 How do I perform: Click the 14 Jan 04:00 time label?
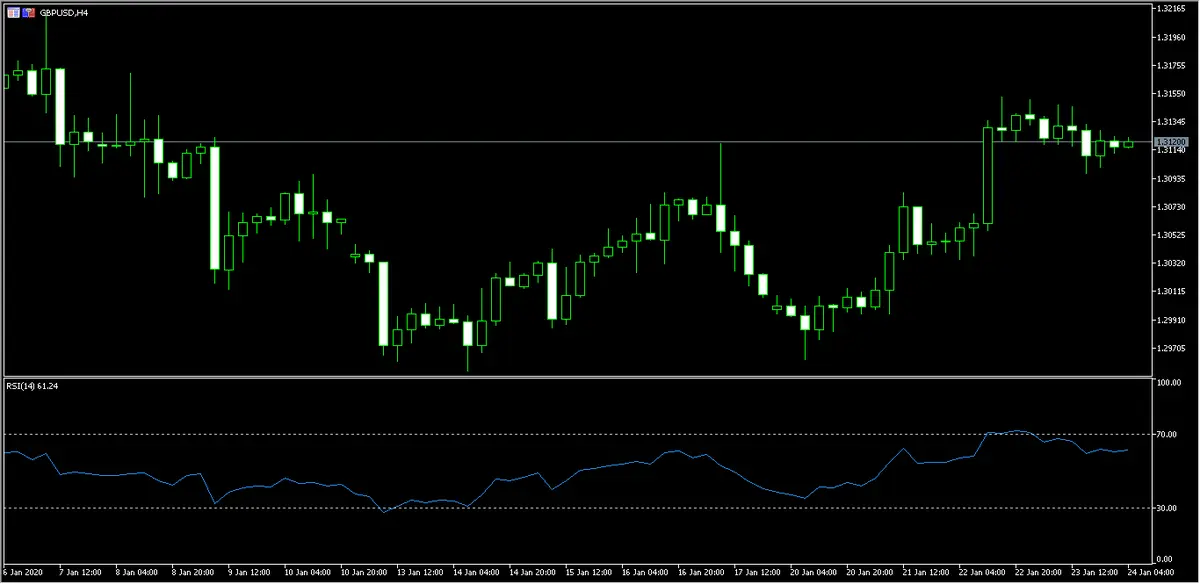click(477, 573)
